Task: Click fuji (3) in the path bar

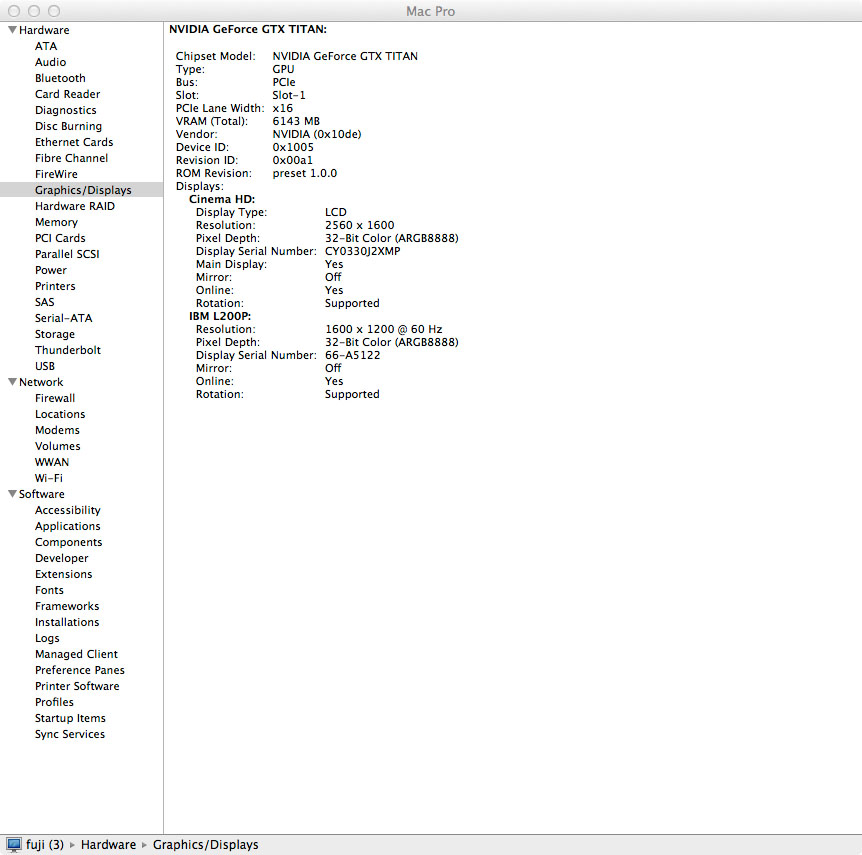Action: tap(45, 844)
